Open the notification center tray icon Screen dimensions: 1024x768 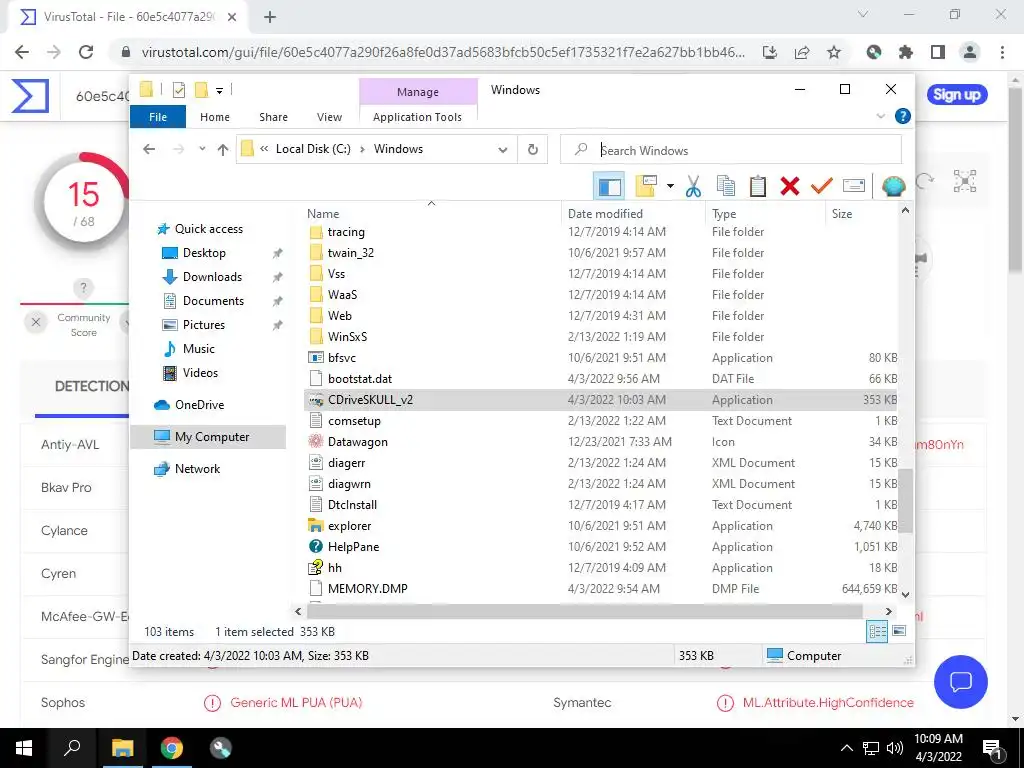tap(992, 748)
